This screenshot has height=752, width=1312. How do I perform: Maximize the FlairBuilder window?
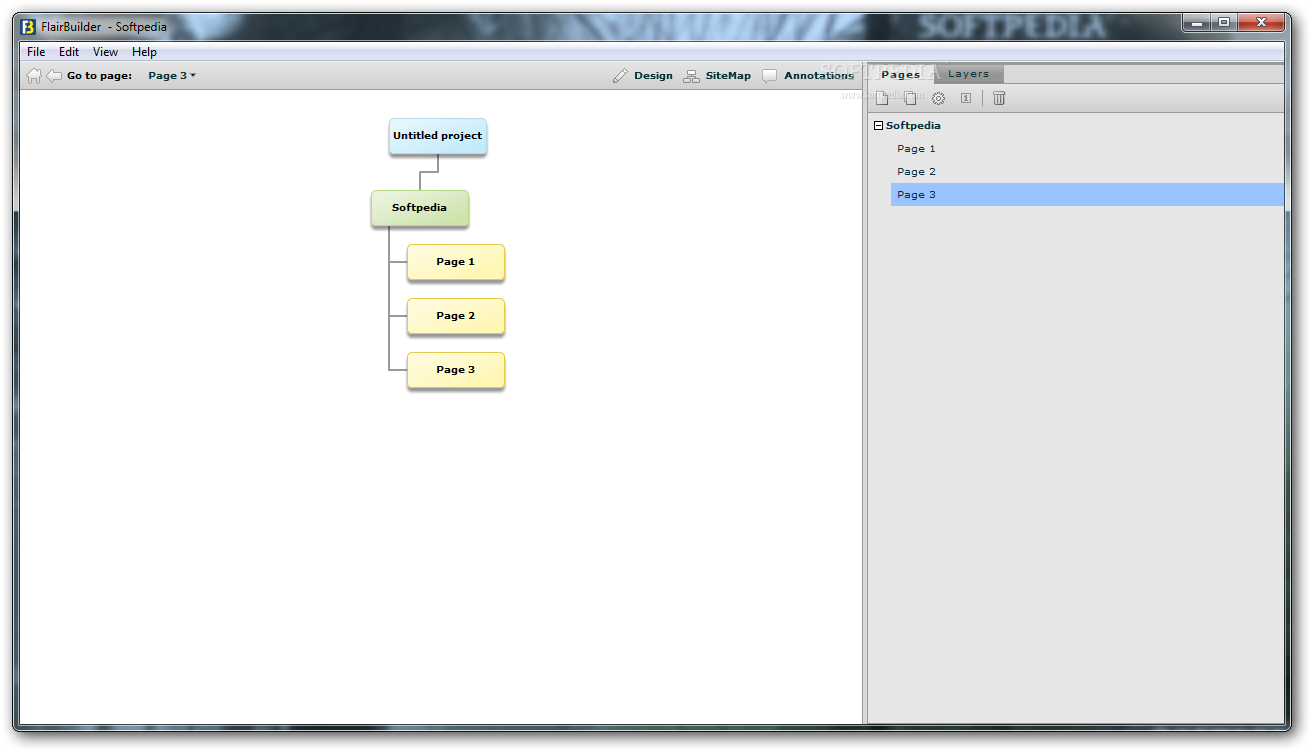coord(1223,22)
